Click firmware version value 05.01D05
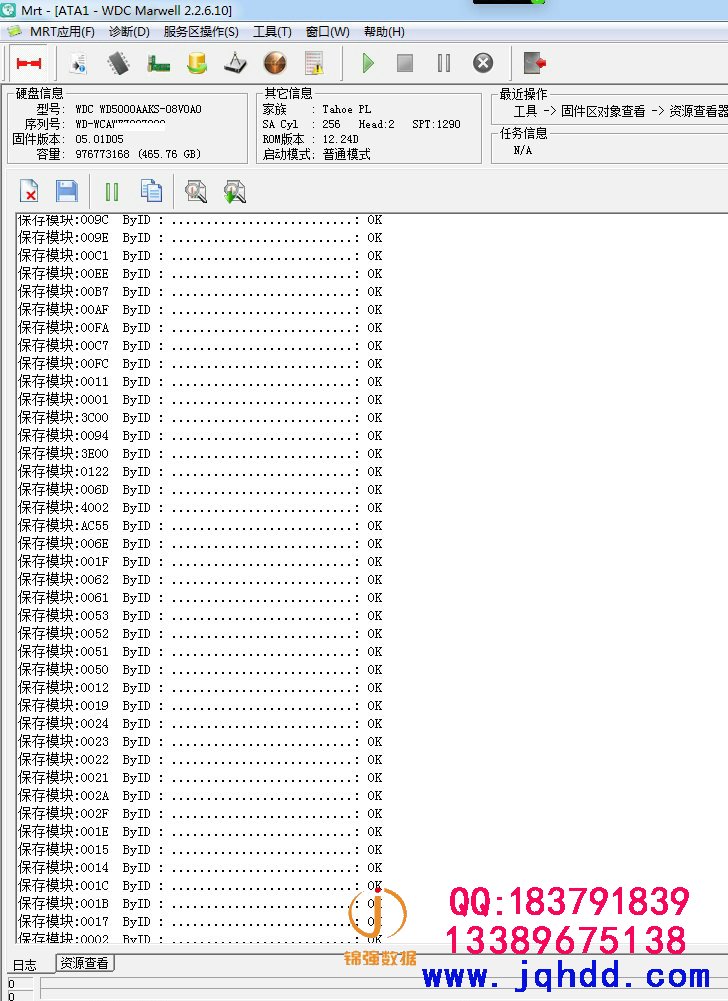This screenshot has width=728, height=1001. click(100, 139)
